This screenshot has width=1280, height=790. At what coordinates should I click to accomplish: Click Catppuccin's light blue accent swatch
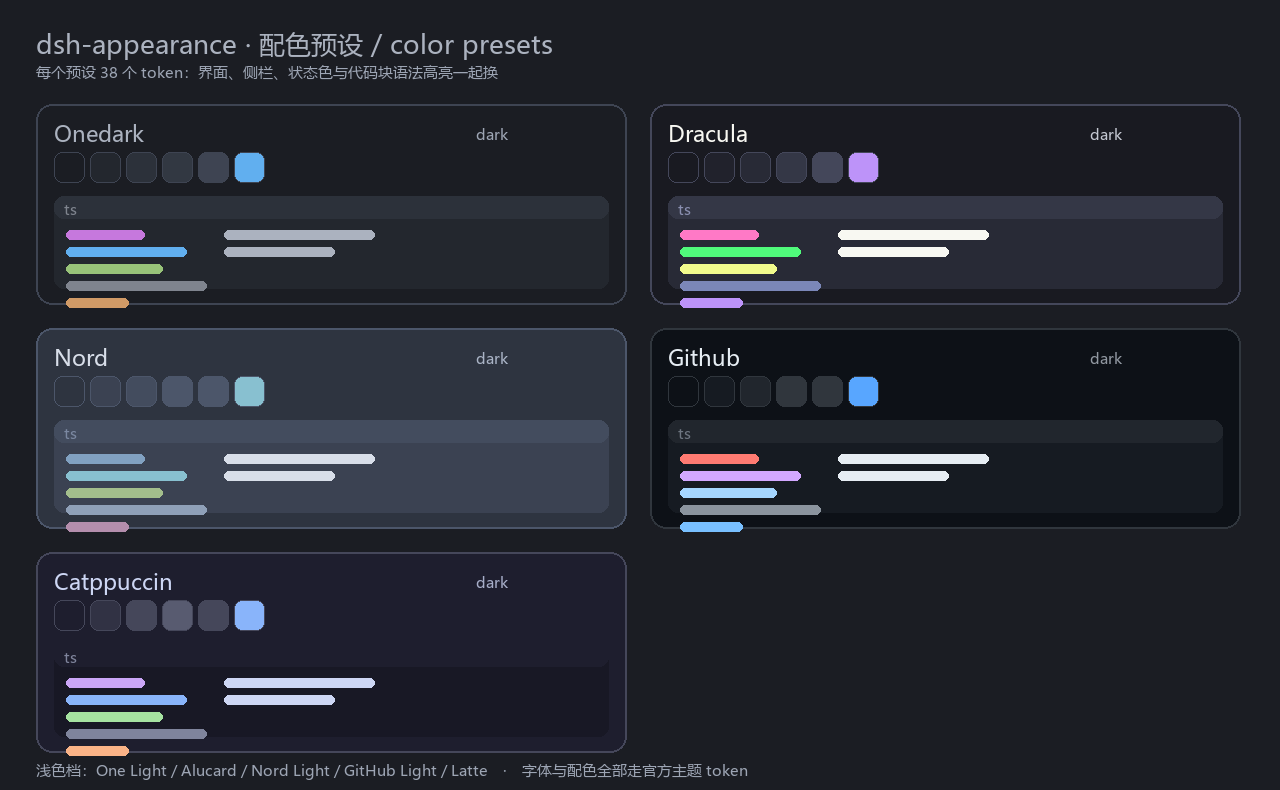coord(249,616)
